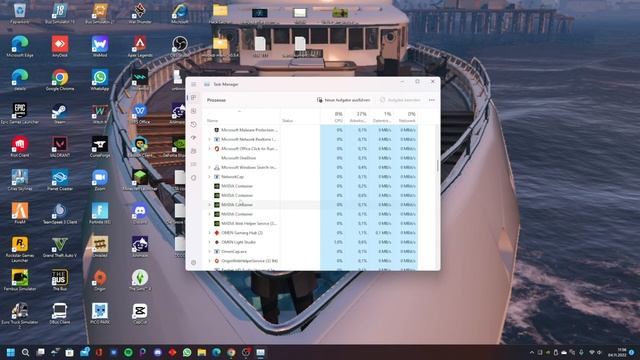Image resolution: width=640 pixels, height=360 pixels.
Task: Select Rockstar Games Launcher desktop icon
Action: [20, 249]
